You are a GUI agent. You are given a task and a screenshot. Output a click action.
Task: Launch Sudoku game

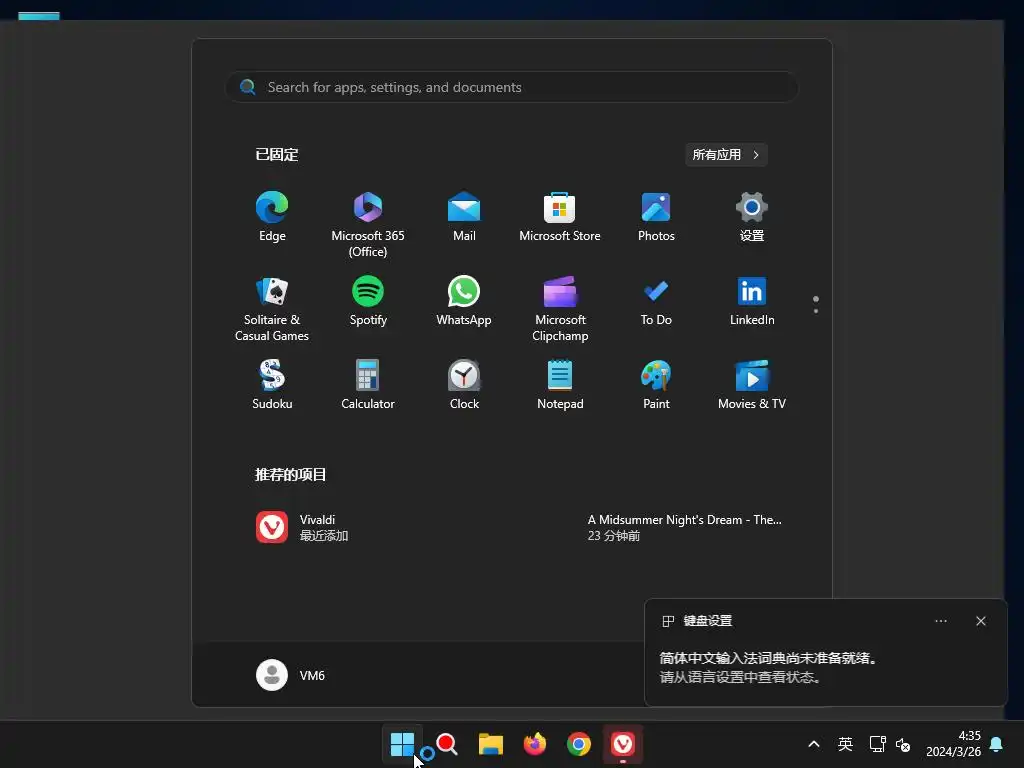[272, 385]
